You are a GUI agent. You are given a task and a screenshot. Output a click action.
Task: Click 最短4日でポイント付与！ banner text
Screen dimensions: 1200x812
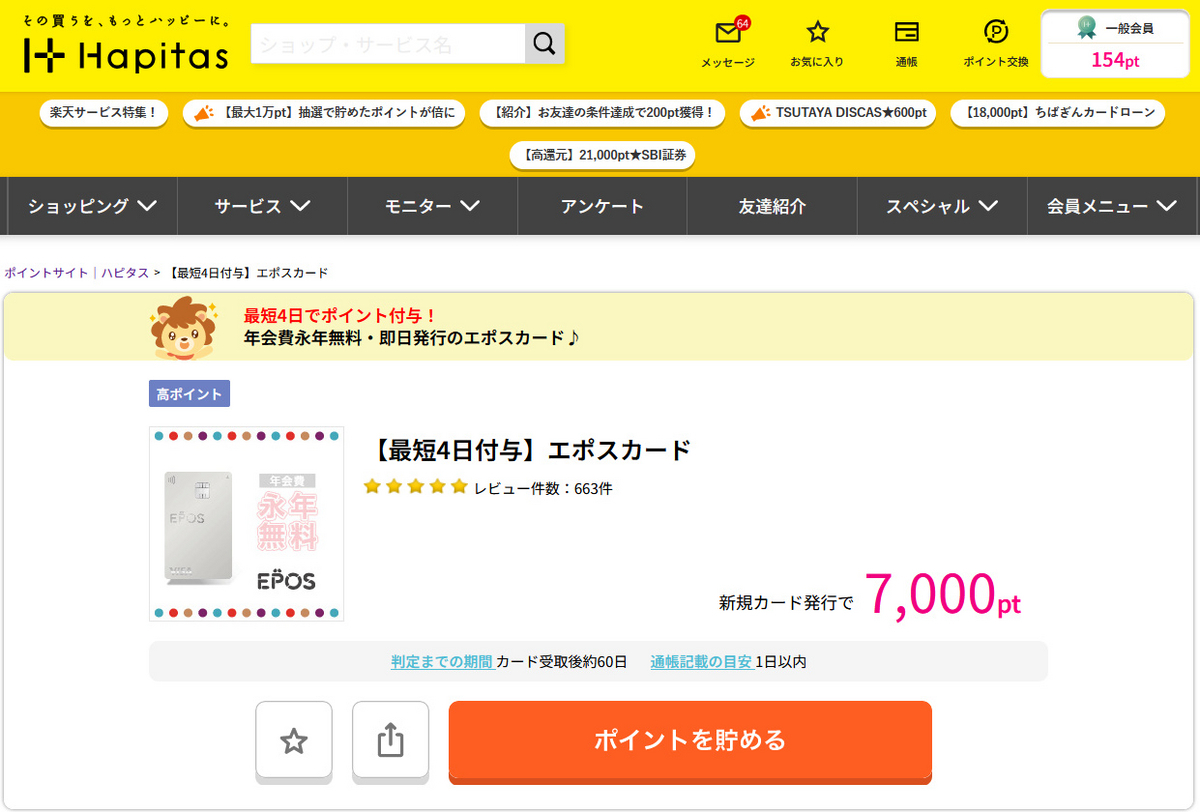point(340,316)
